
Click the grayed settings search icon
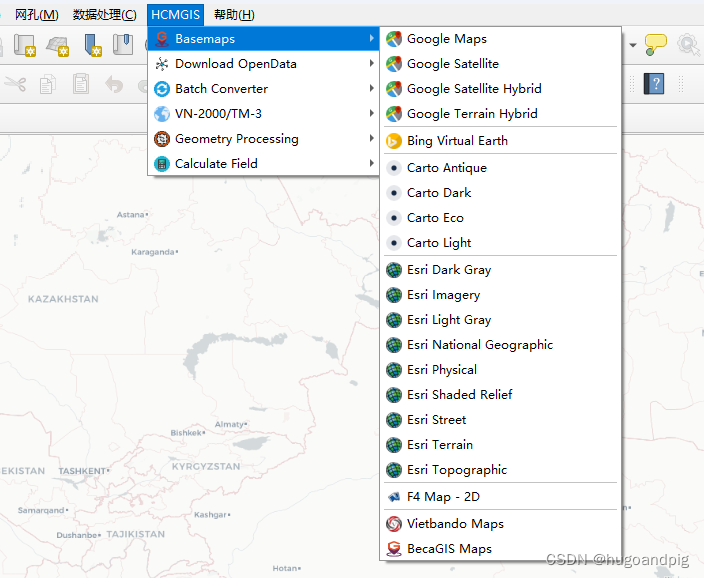pos(689,44)
